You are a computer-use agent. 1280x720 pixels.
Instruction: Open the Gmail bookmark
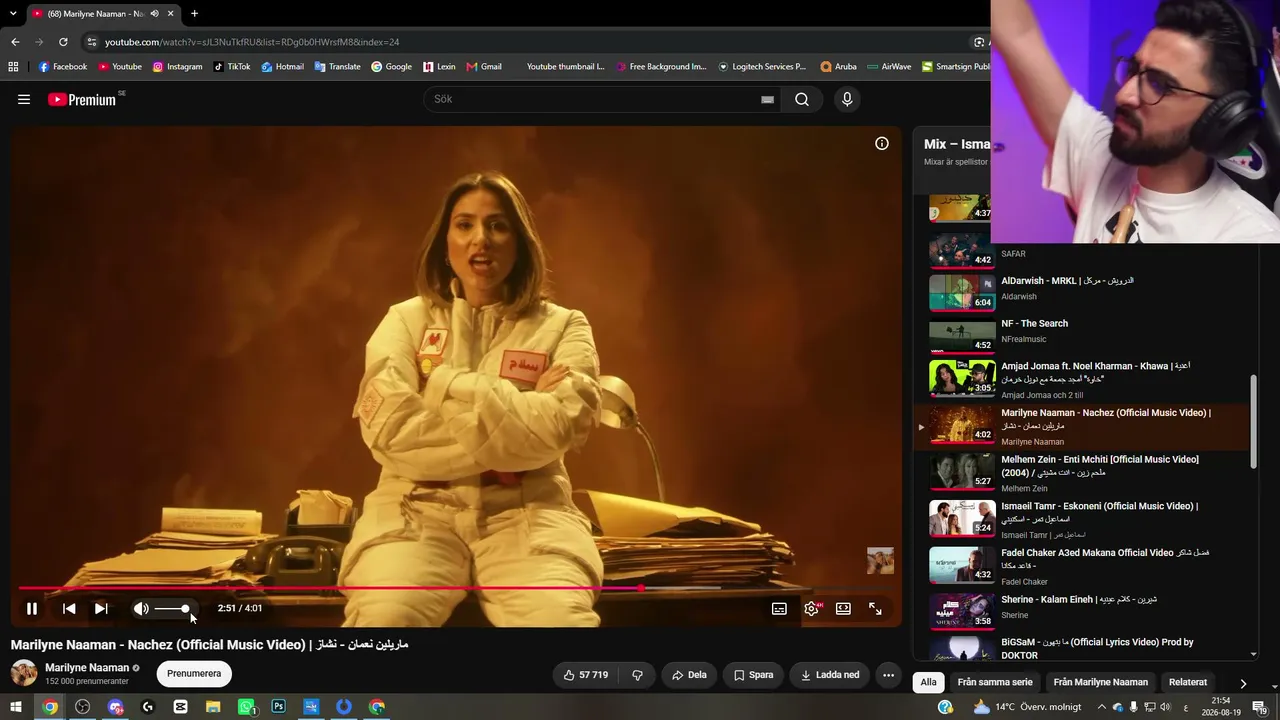484,67
